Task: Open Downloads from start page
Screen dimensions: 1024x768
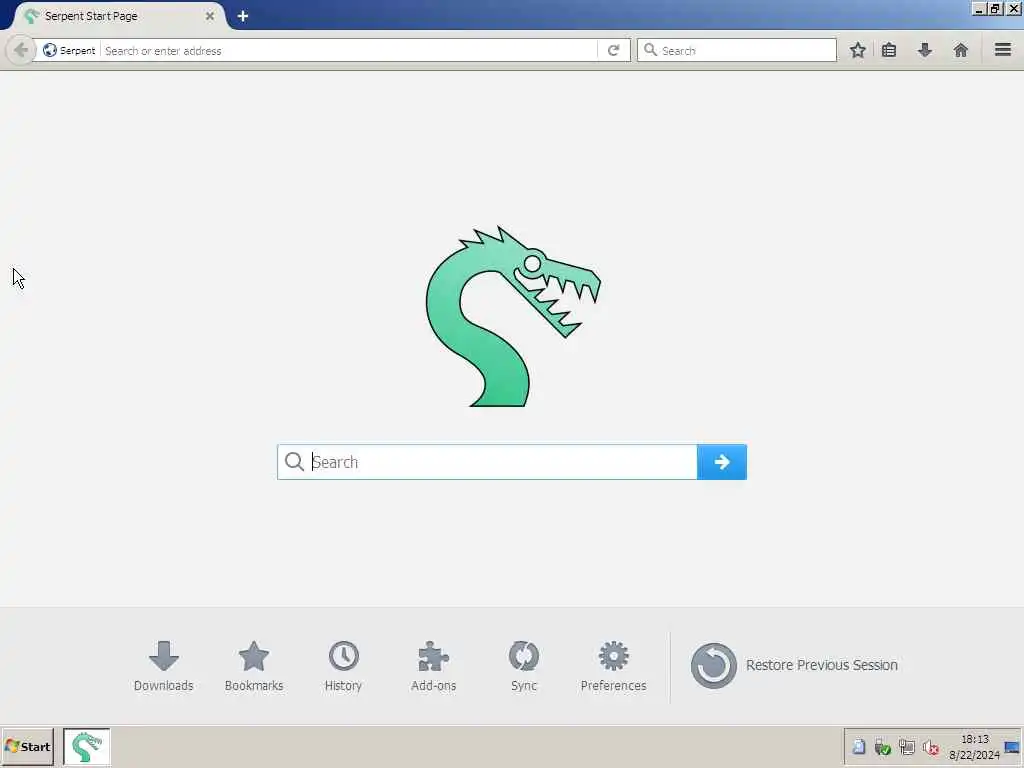Action: [163, 666]
